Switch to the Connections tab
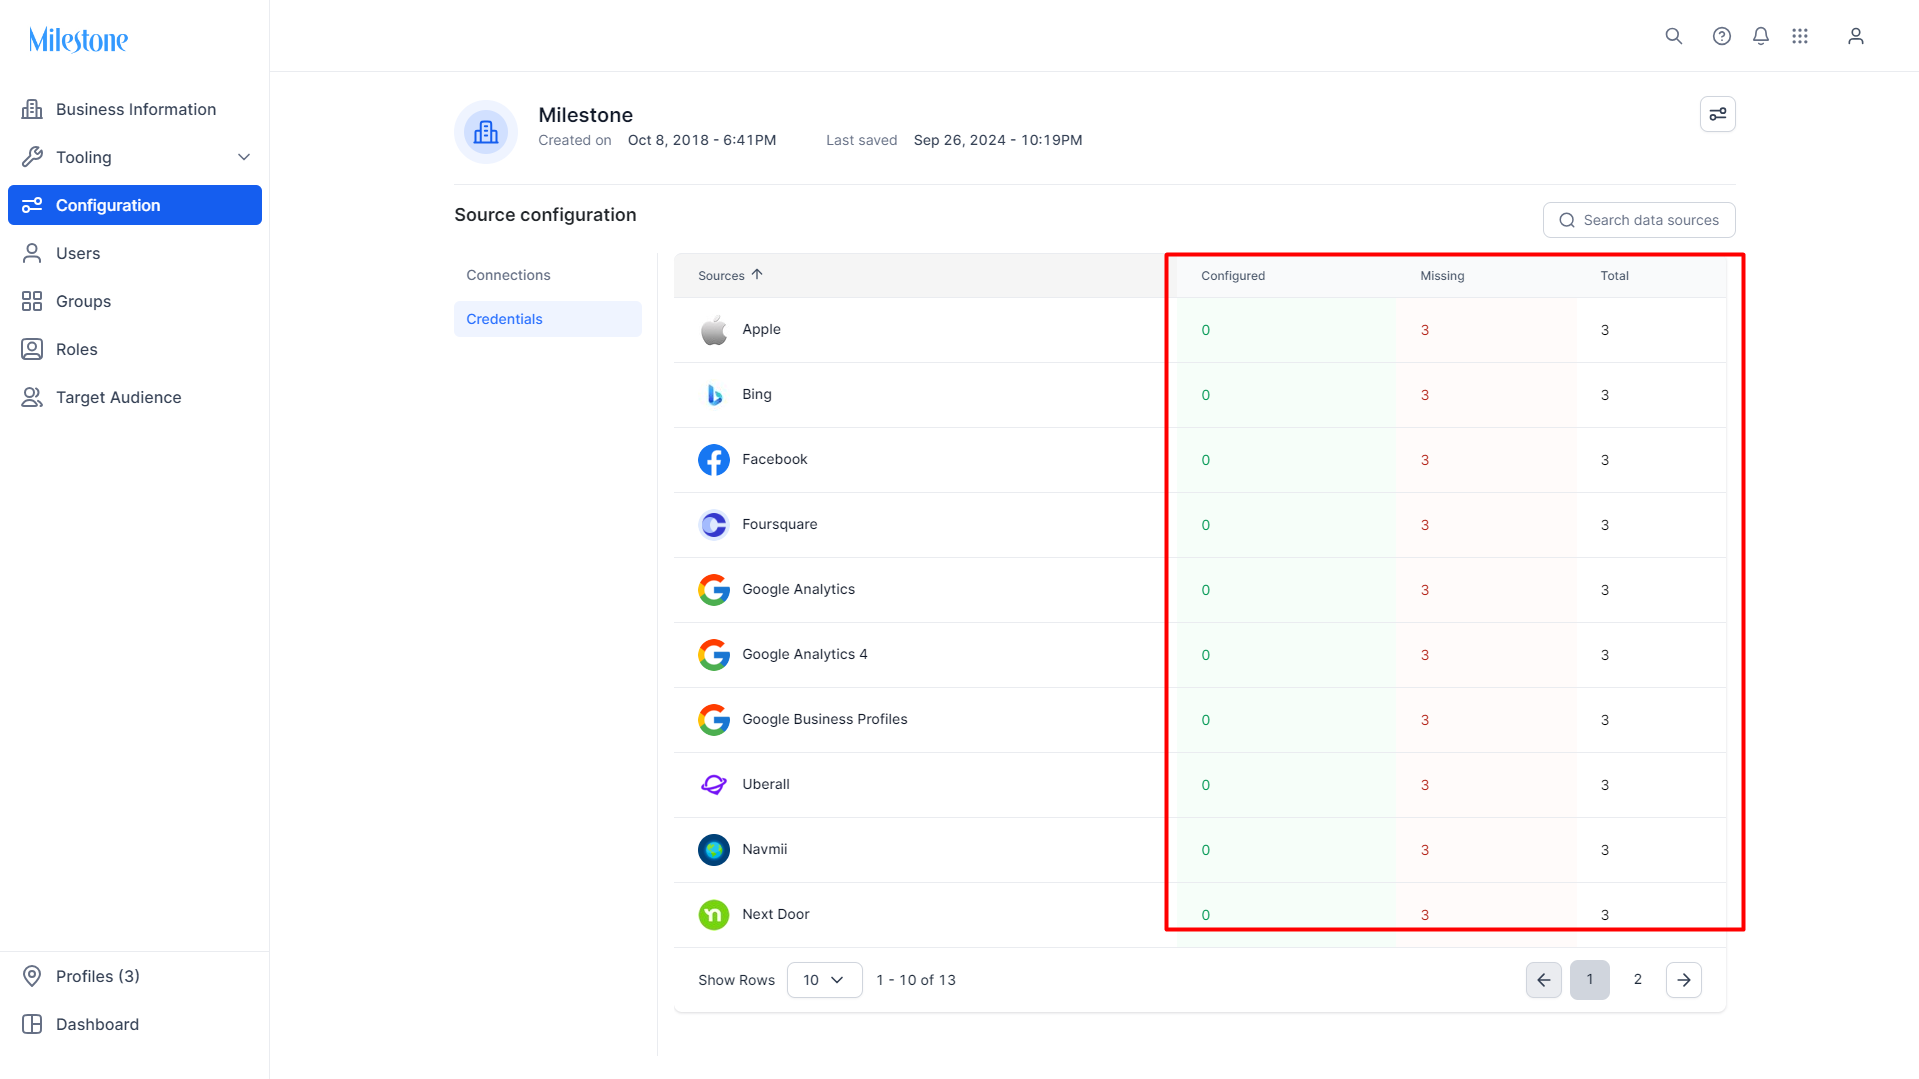1919x1079 pixels. [548, 275]
